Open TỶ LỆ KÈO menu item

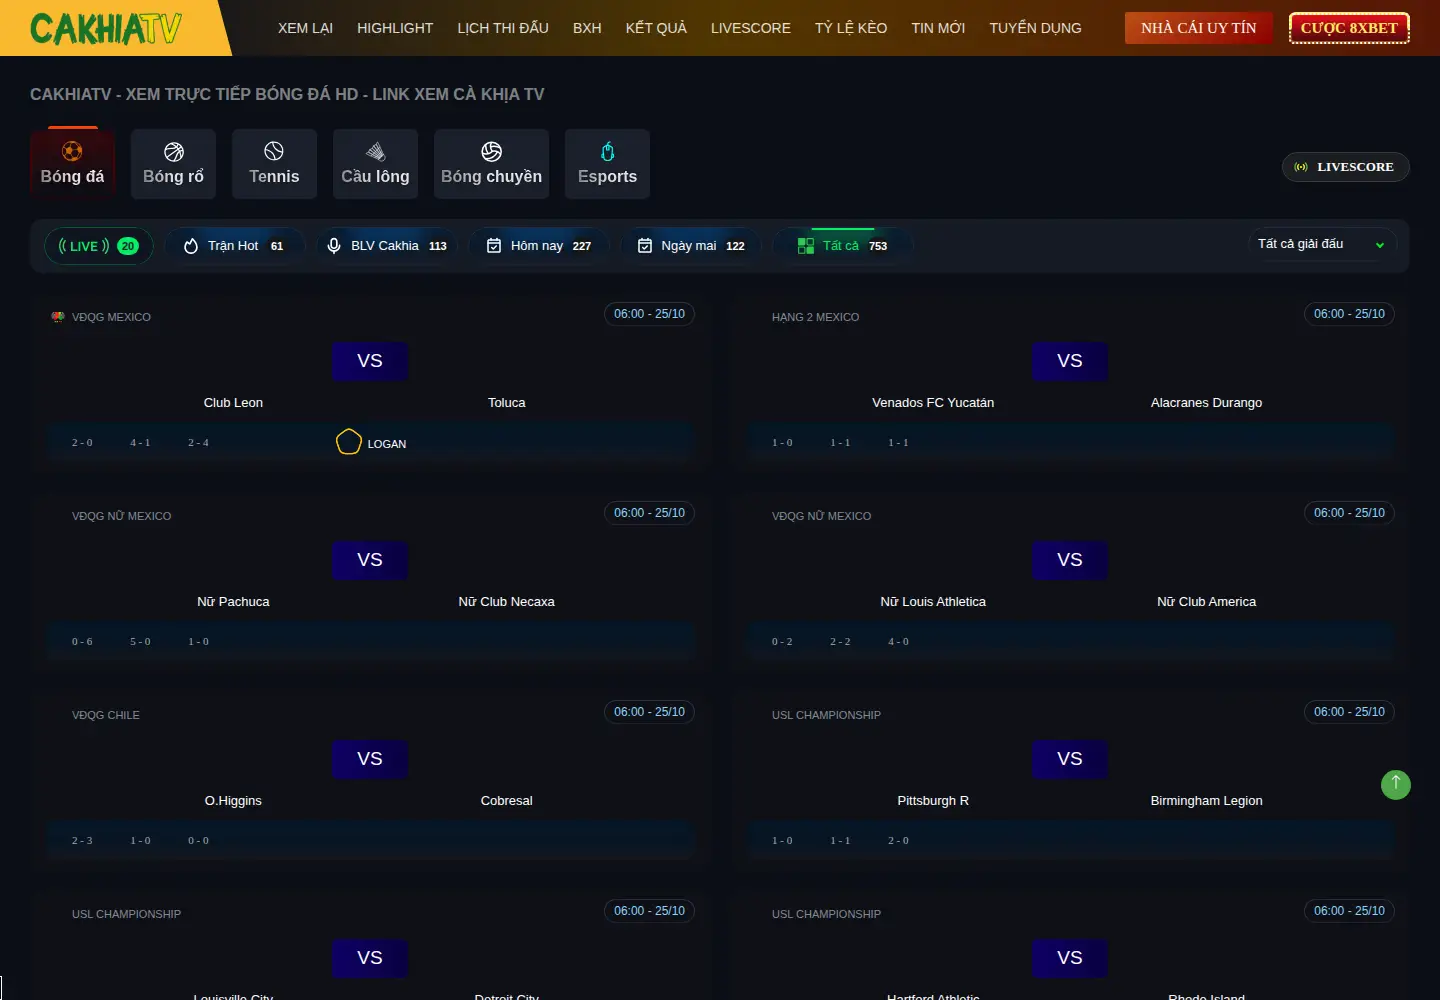(x=851, y=28)
